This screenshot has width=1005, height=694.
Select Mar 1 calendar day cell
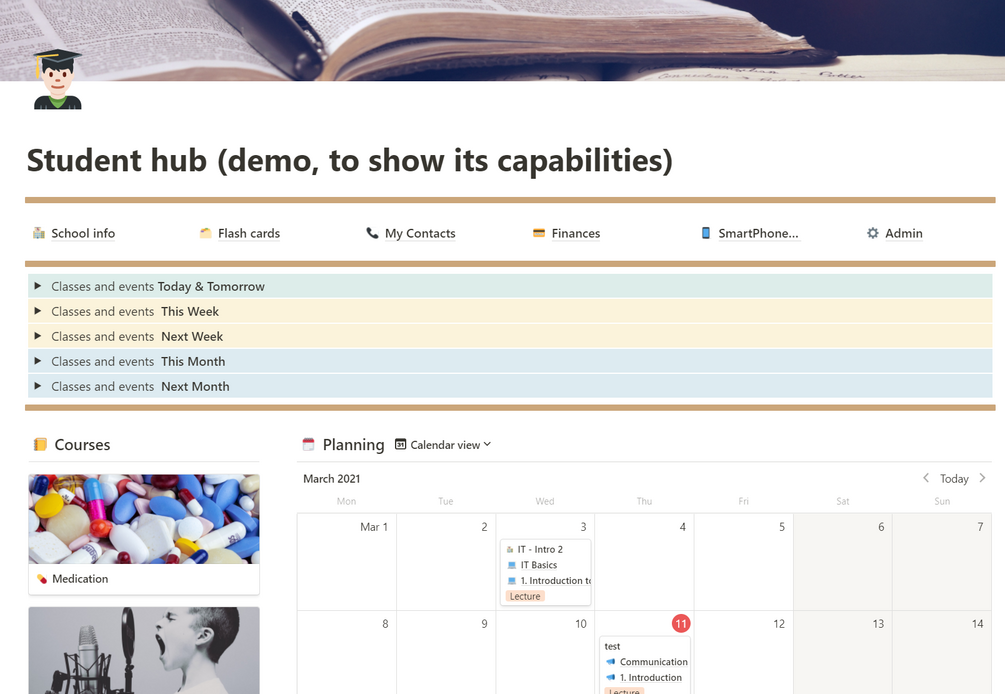(347, 561)
